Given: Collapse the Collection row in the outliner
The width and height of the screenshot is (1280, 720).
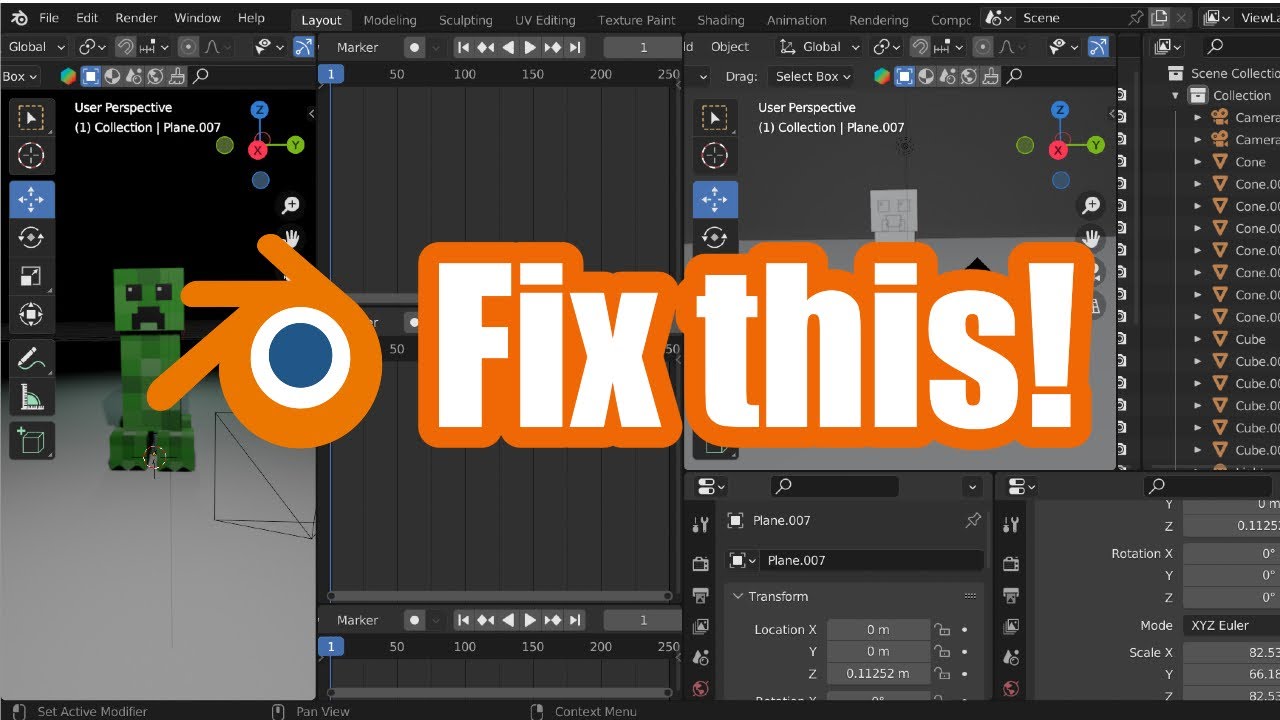Looking at the screenshot, I should pos(1176,95).
